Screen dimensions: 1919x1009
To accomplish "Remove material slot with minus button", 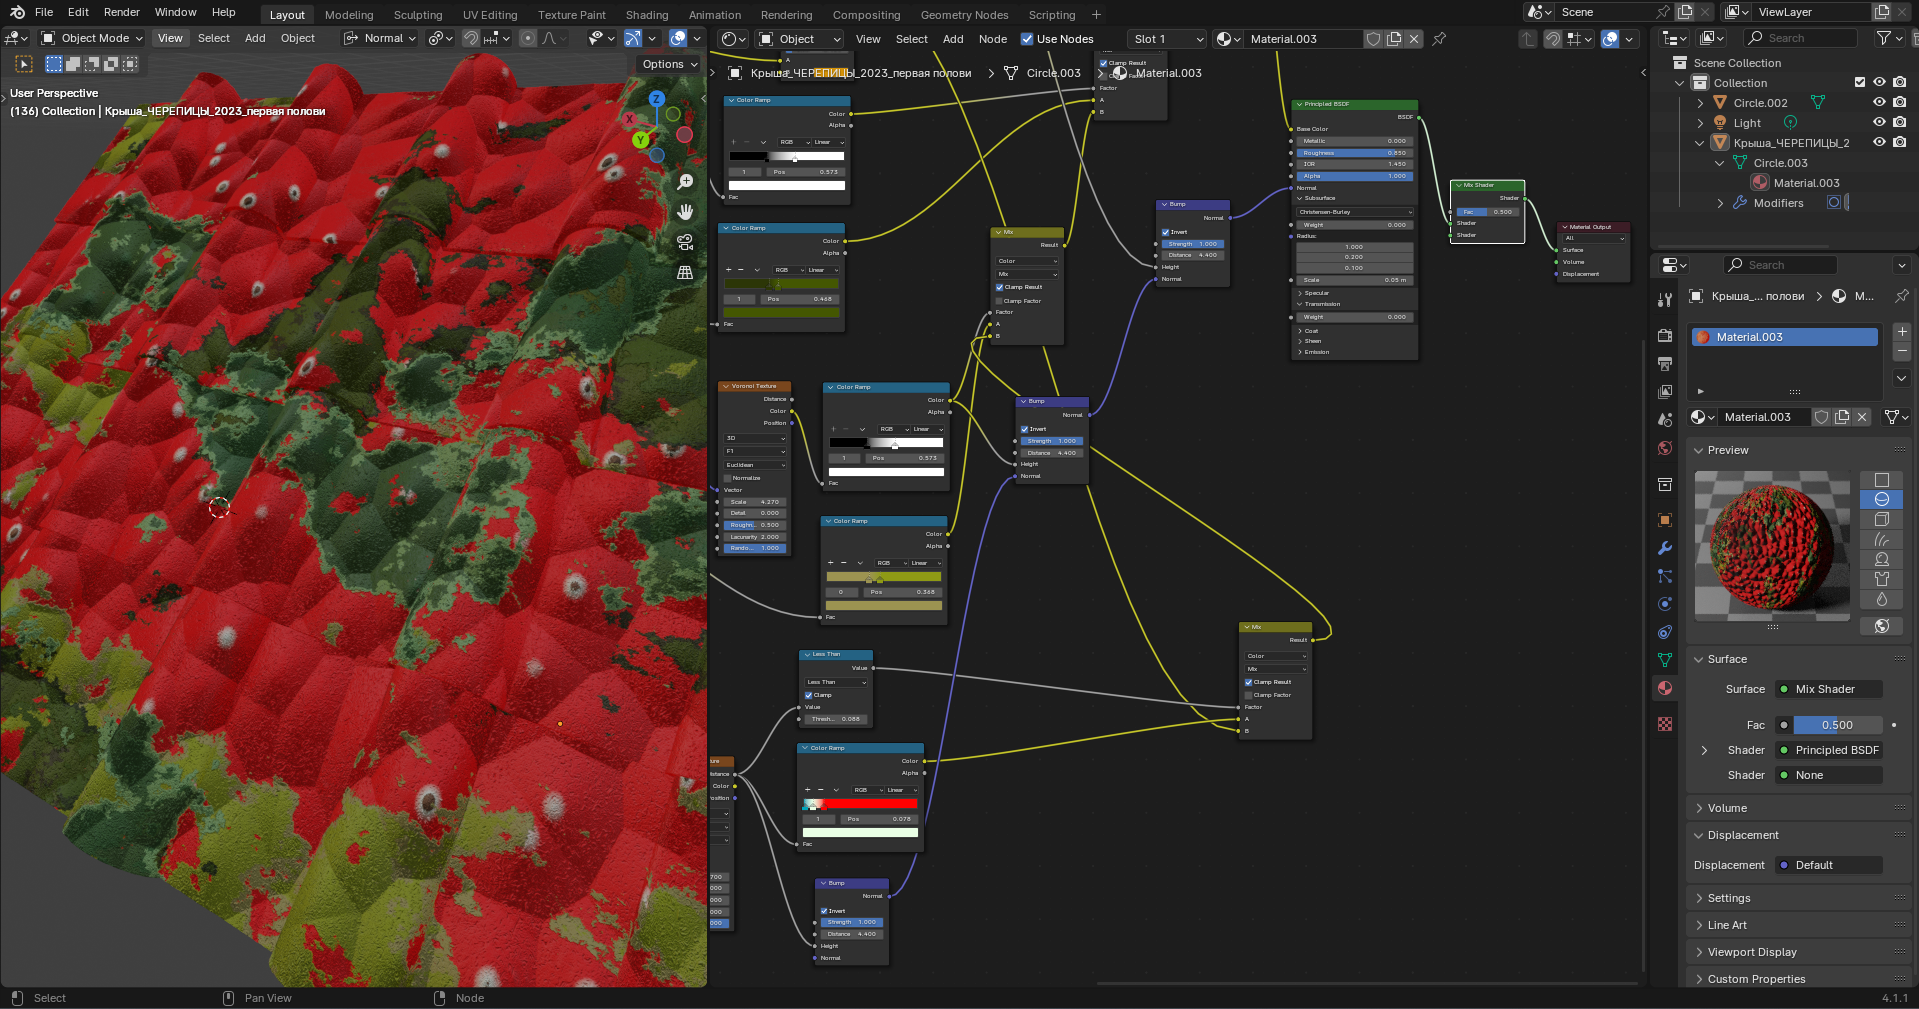I will pyautogui.click(x=1902, y=351).
